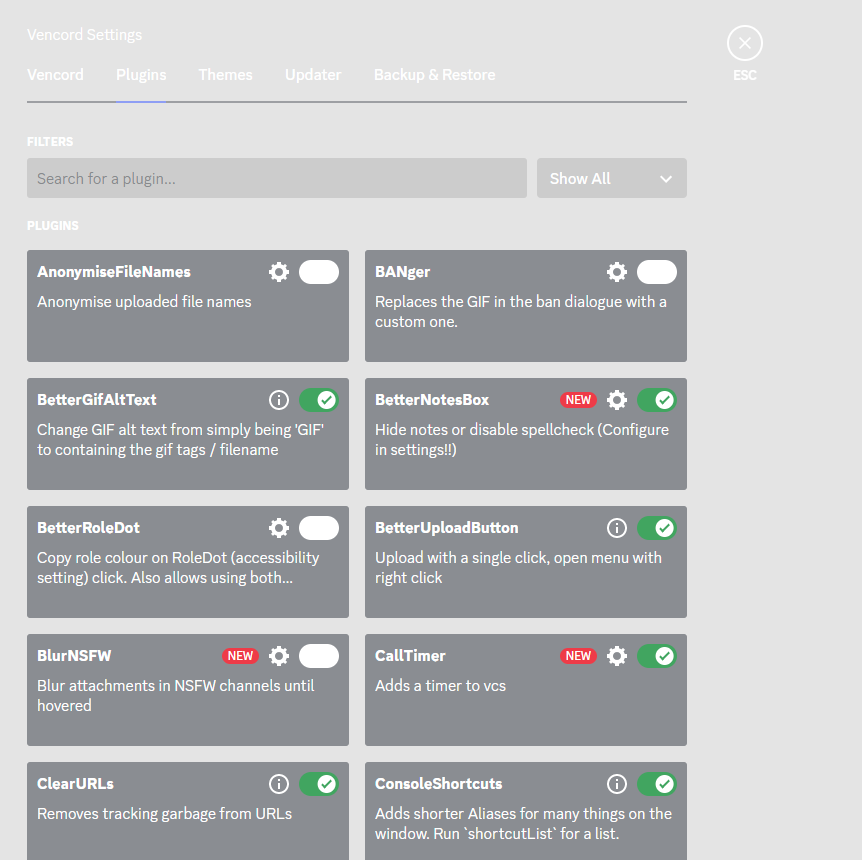Click the CallTimer plugin title
This screenshot has width=862, height=860.
[x=410, y=656]
